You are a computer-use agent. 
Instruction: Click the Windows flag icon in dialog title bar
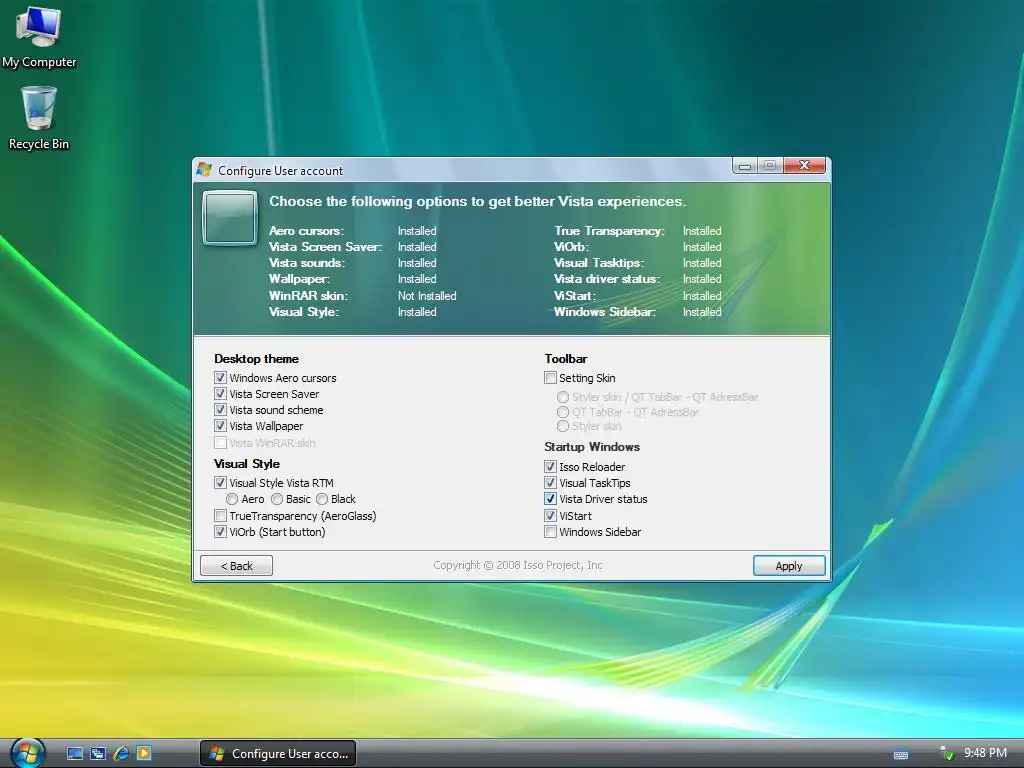[x=204, y=170]
